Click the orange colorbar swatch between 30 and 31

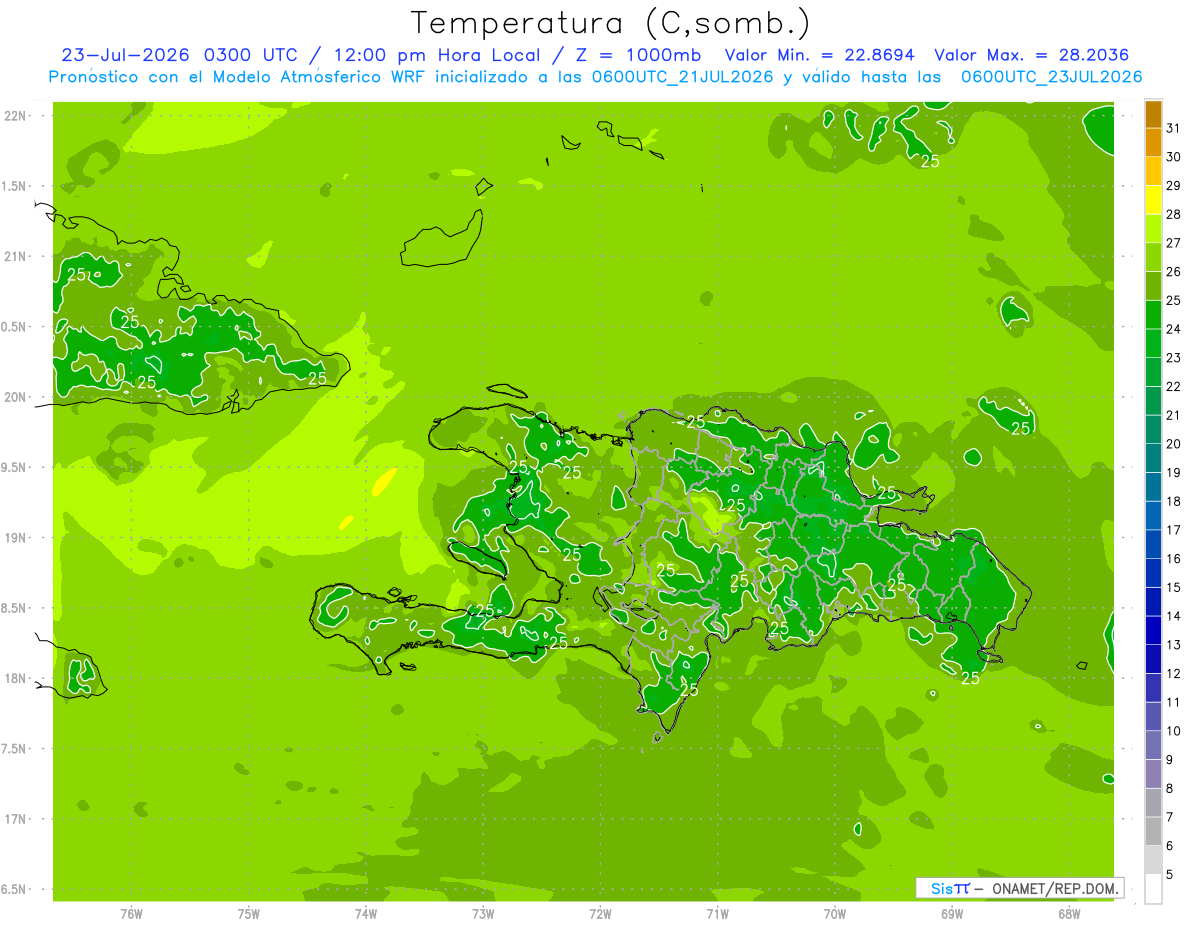coord(1153,142)
